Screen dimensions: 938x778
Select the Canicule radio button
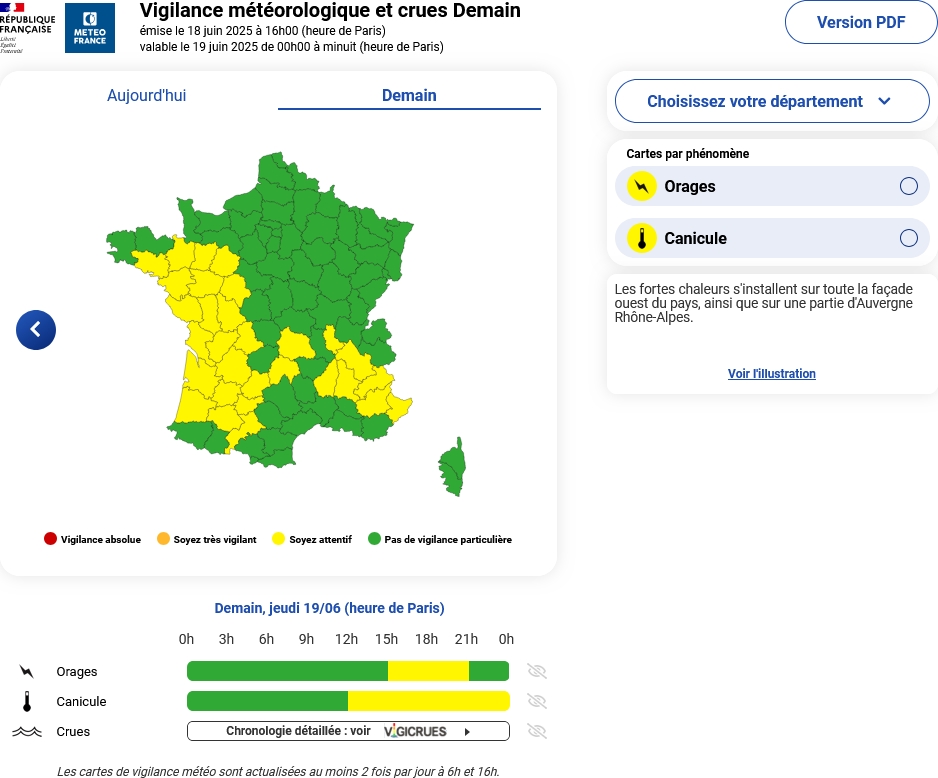pyautogui.click(x=909, y=238)
